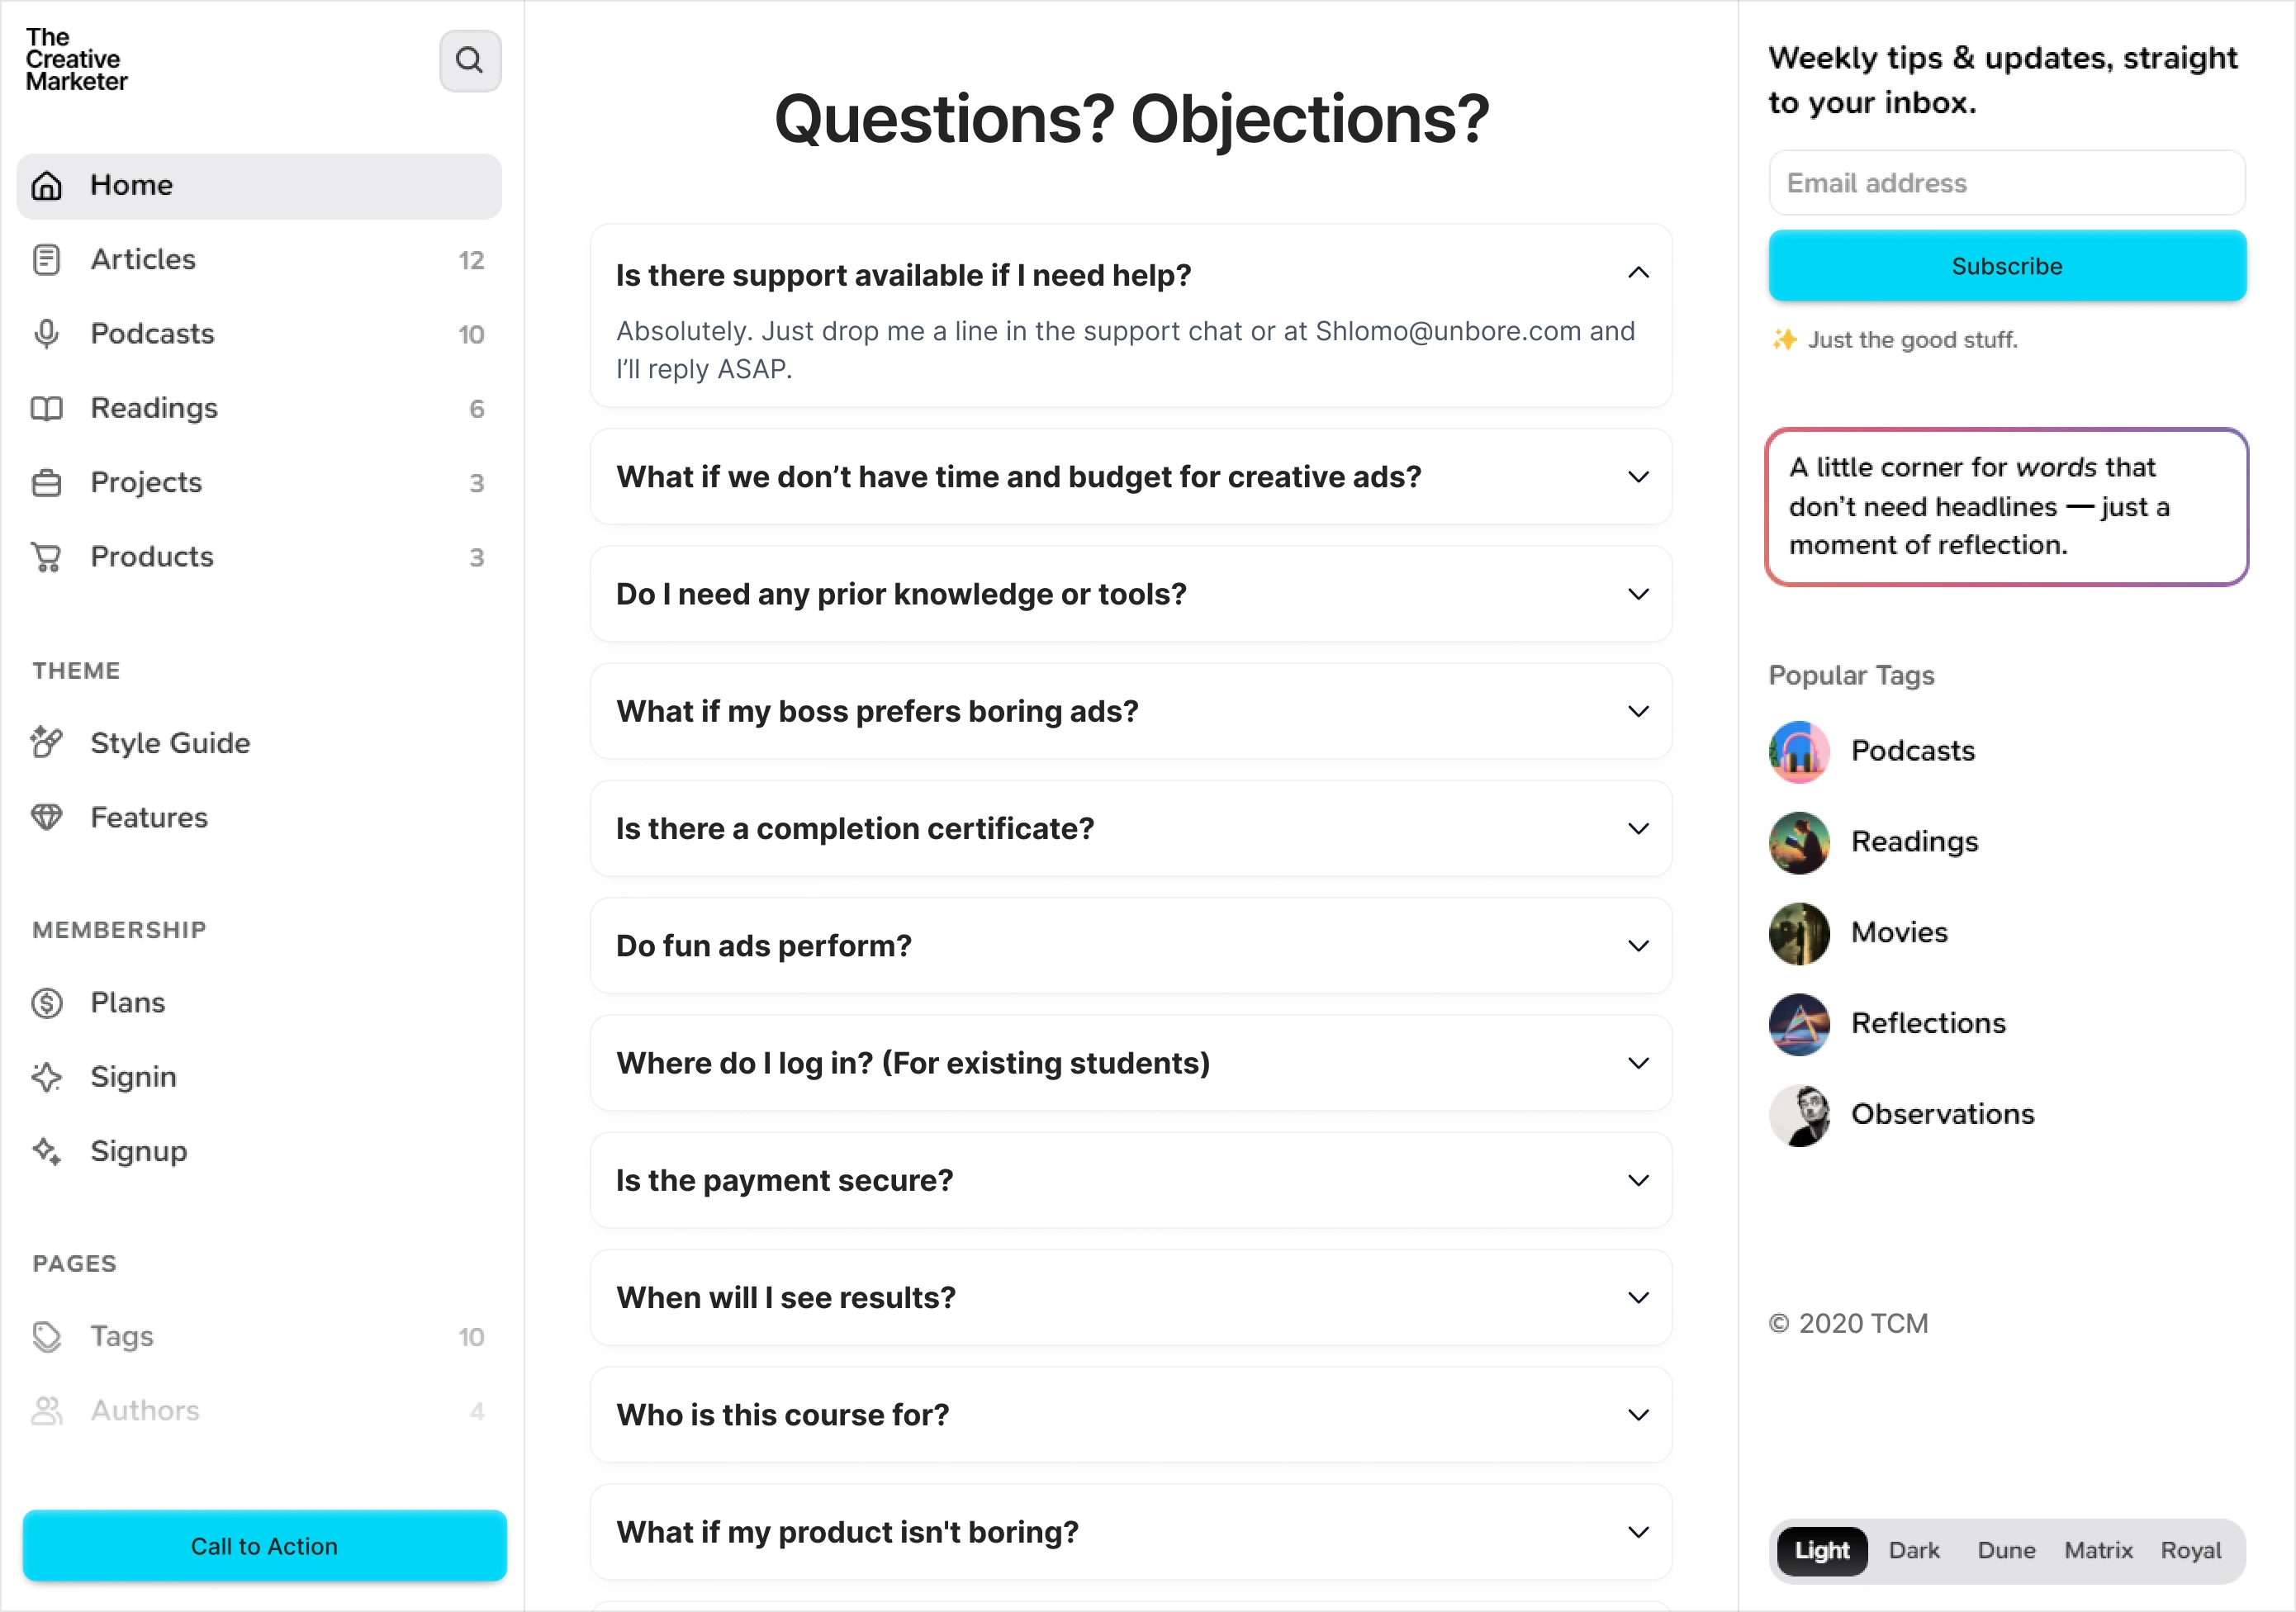Click the Reflections tag thumbnail
Viewport: 2296px width, 1612px height.
coord(1799,1024)
